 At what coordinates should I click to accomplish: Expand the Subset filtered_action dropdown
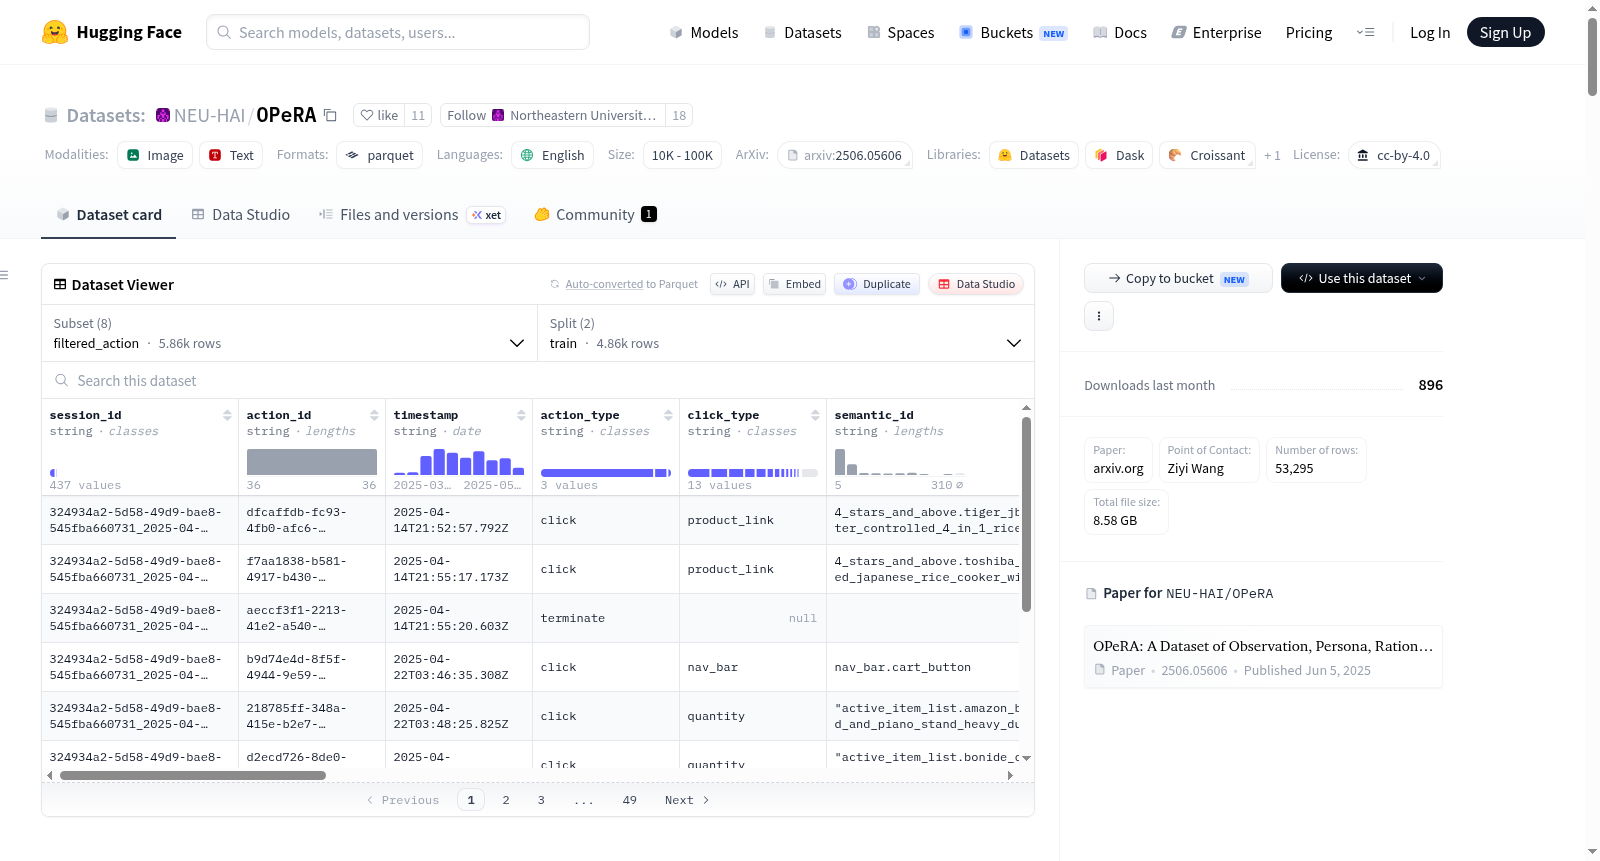click(x=290, y=333)
